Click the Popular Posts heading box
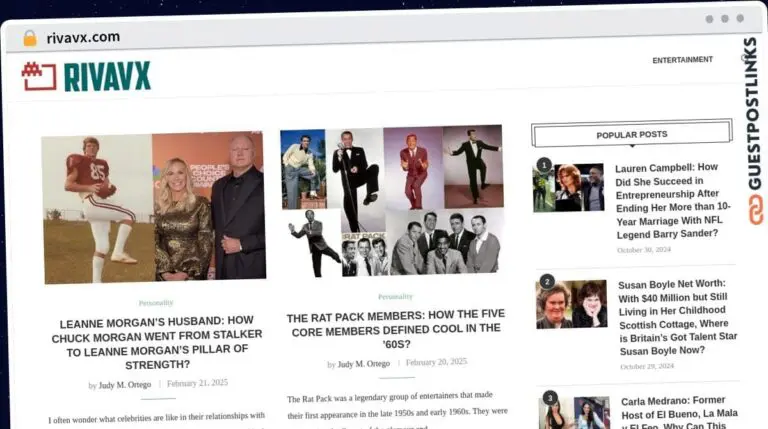This screenshot has width=768, height=429. (632, 134)
